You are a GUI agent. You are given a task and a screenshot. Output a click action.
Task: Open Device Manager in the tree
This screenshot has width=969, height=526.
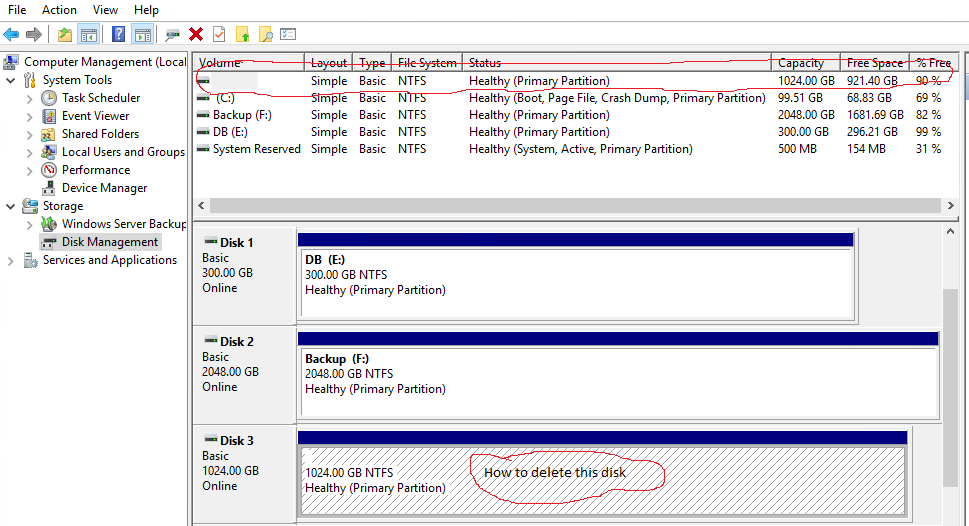(x=104, y=188)
